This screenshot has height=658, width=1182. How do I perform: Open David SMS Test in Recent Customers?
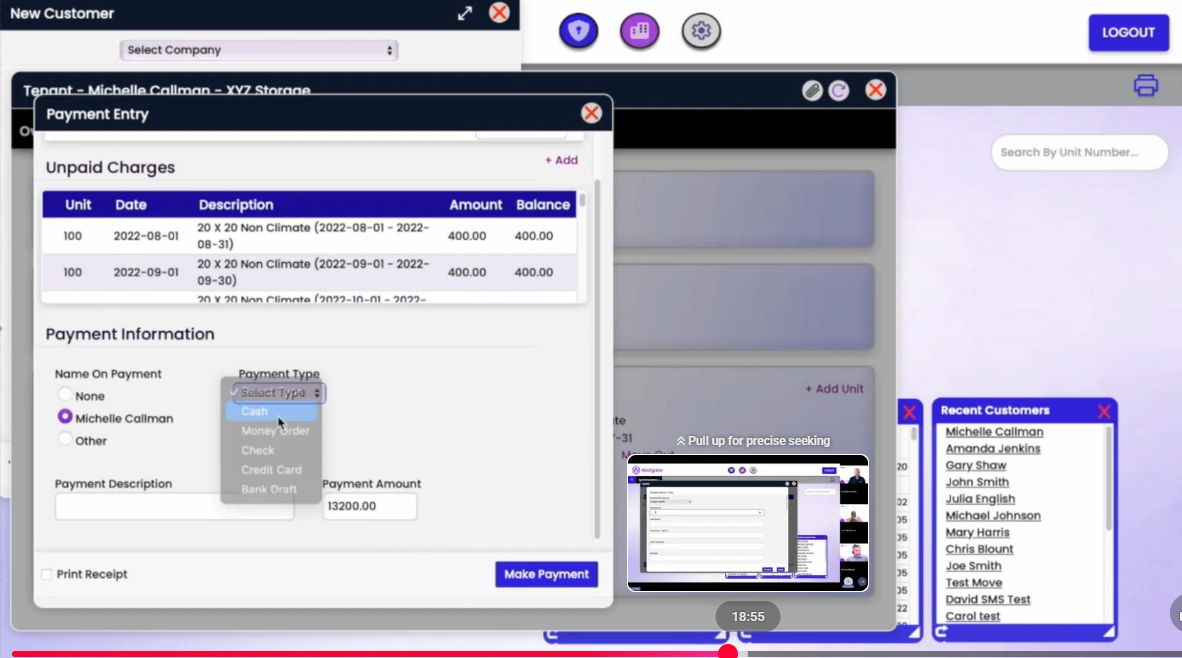click(988, 599)
